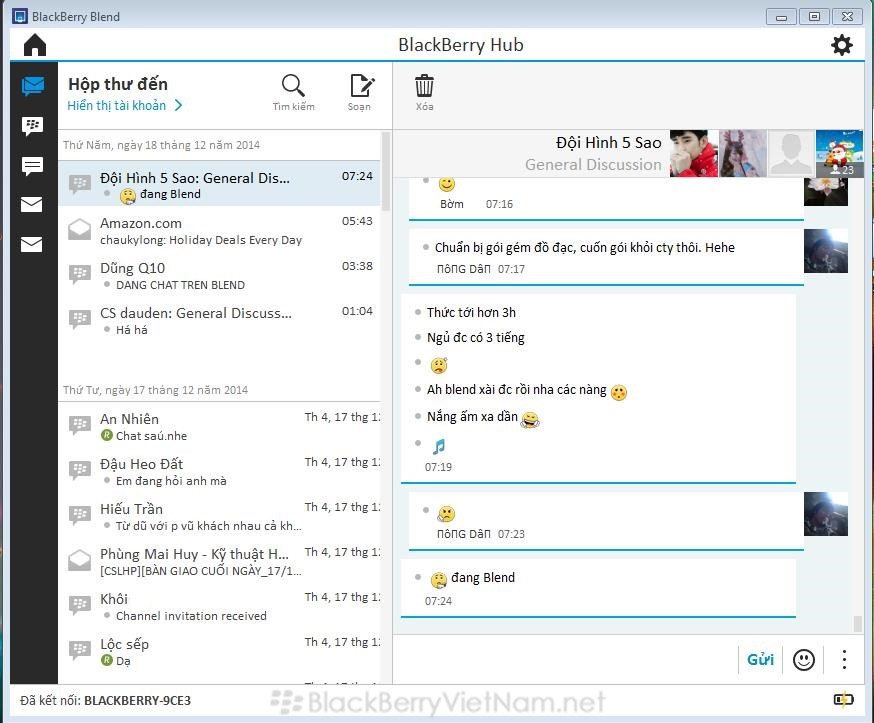Open the Phùng Mai Huy email message
The image size is (874, 723).
tap(200, 561)
